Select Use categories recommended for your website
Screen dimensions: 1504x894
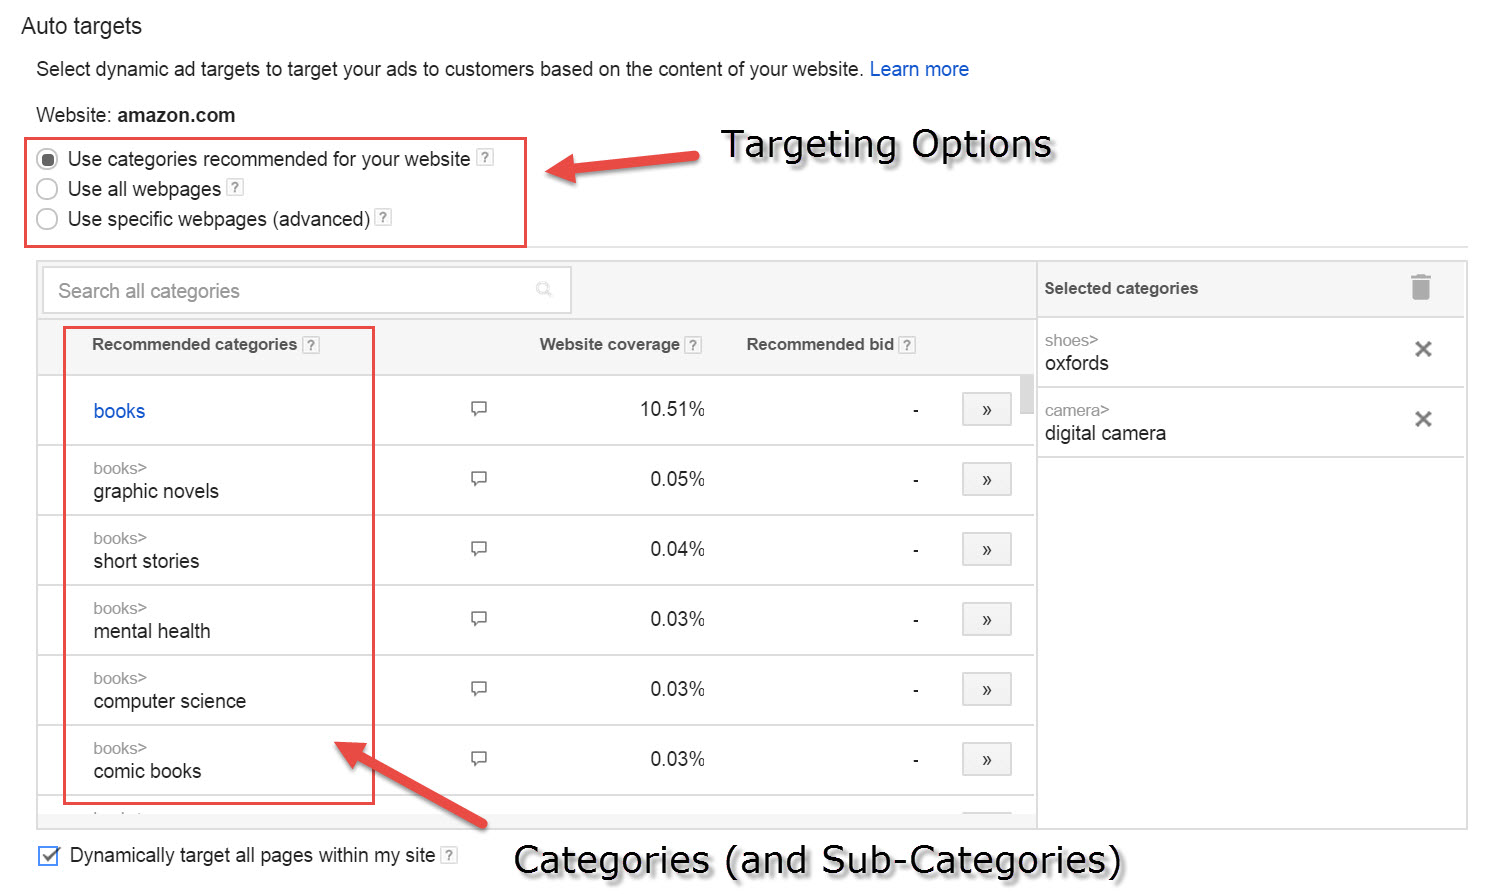pyautogui.click(x=47, y=159)
